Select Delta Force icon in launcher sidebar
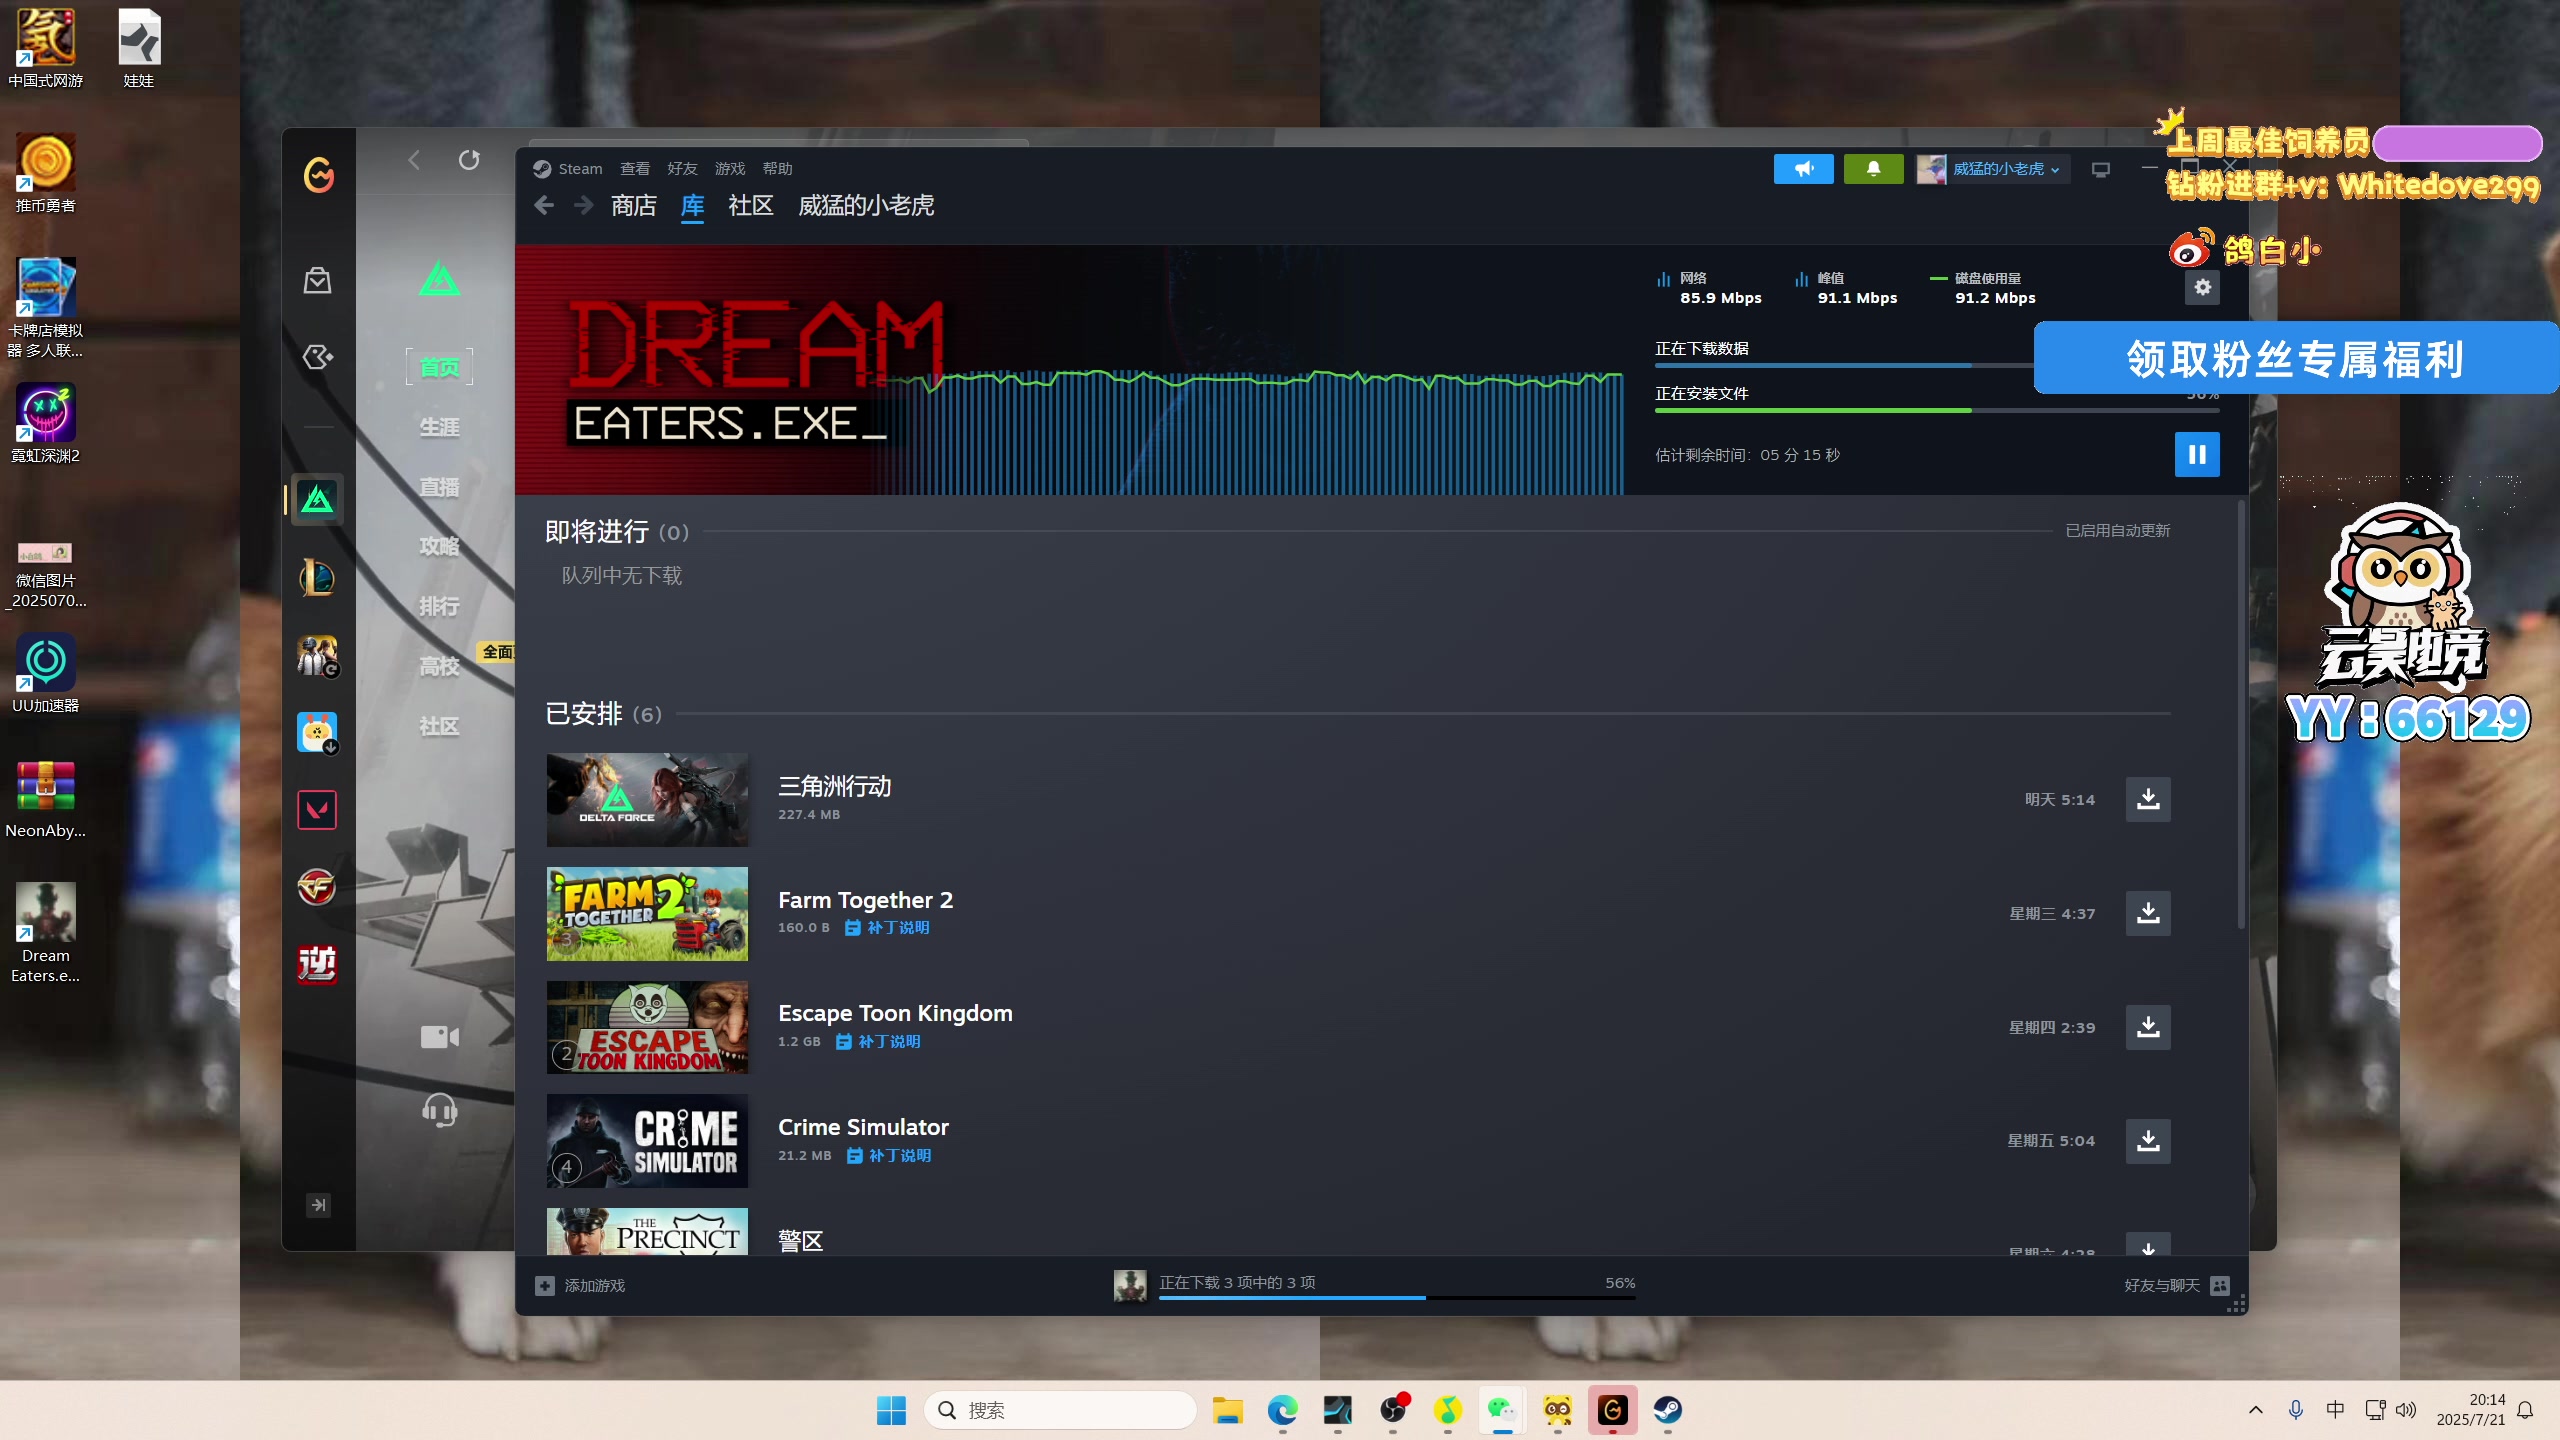This screenshot has width=2560, height=1440. point(318,499)
